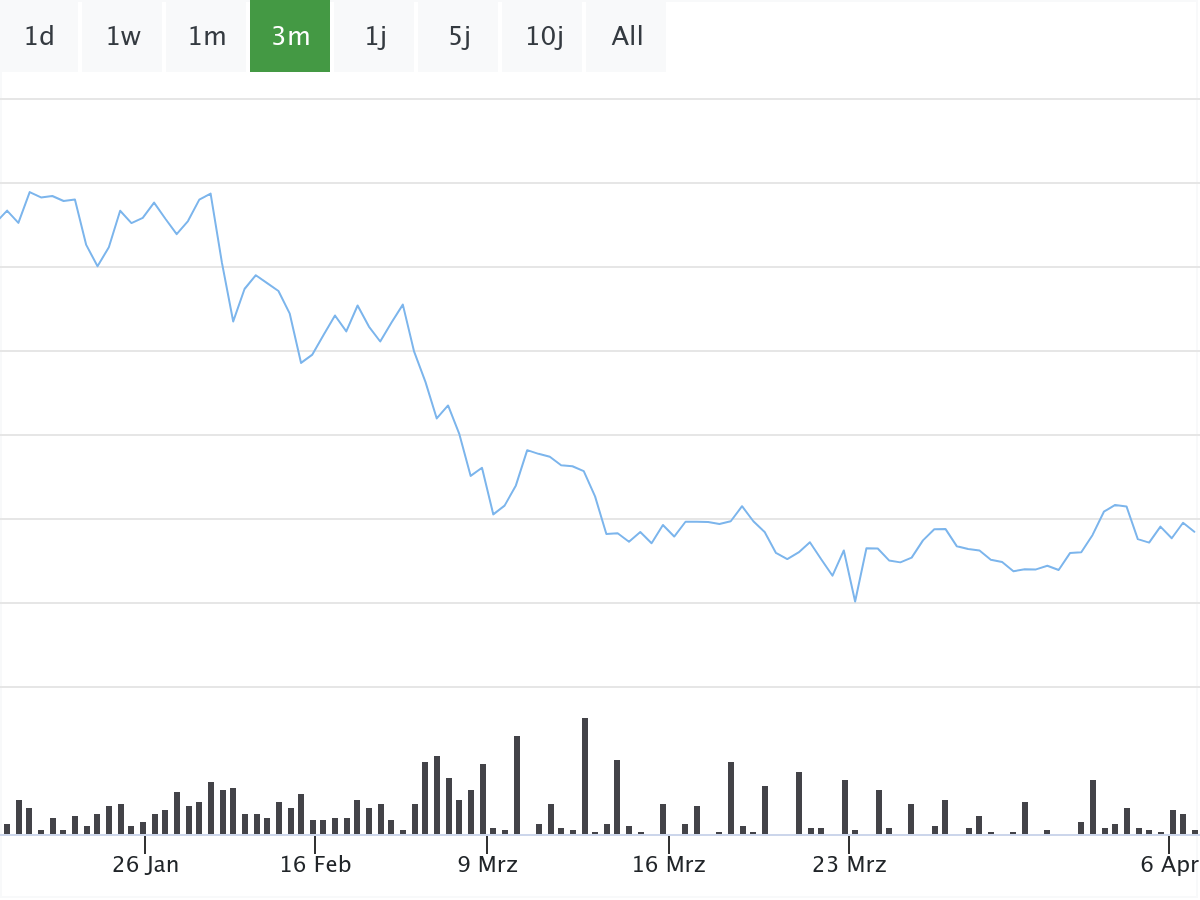Click the 16 Mrz axis label

click(668, 864)
